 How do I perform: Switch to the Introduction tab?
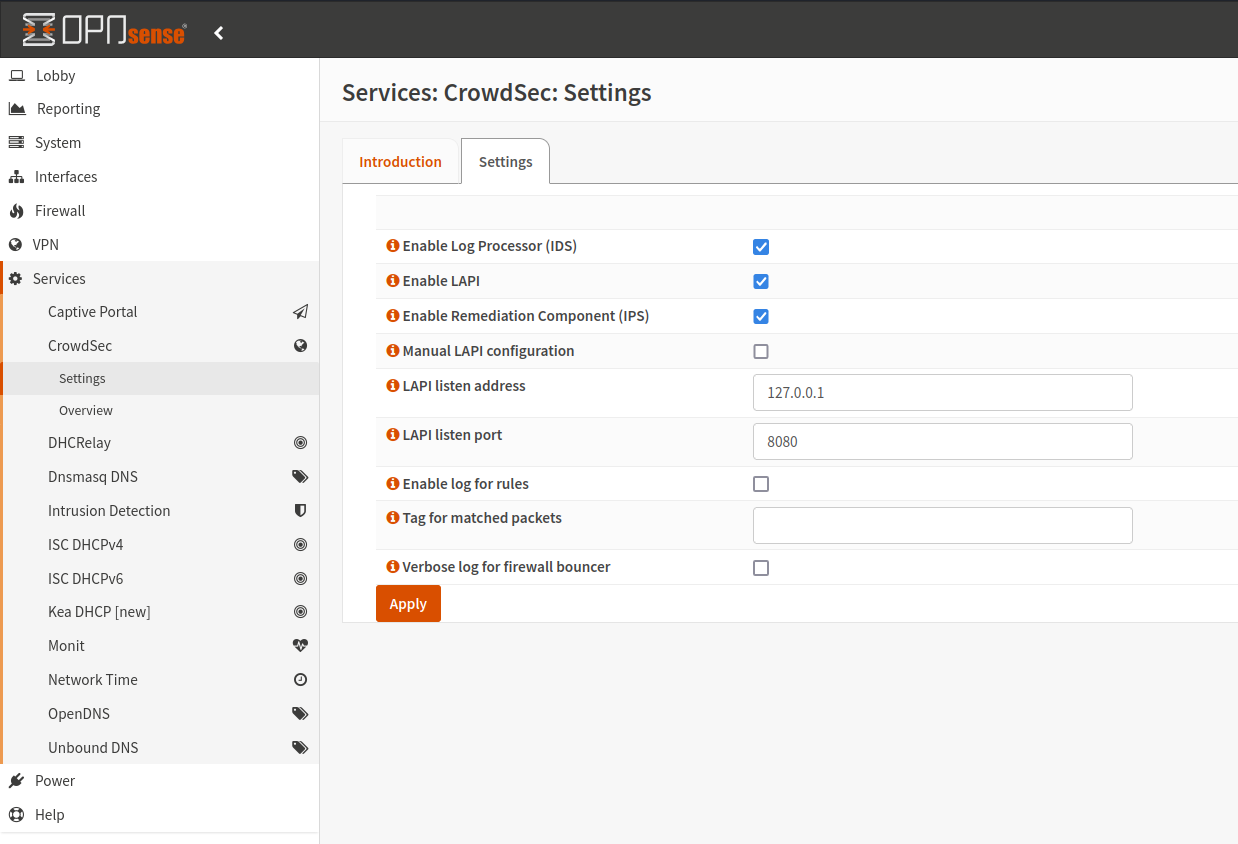(400, 161)
